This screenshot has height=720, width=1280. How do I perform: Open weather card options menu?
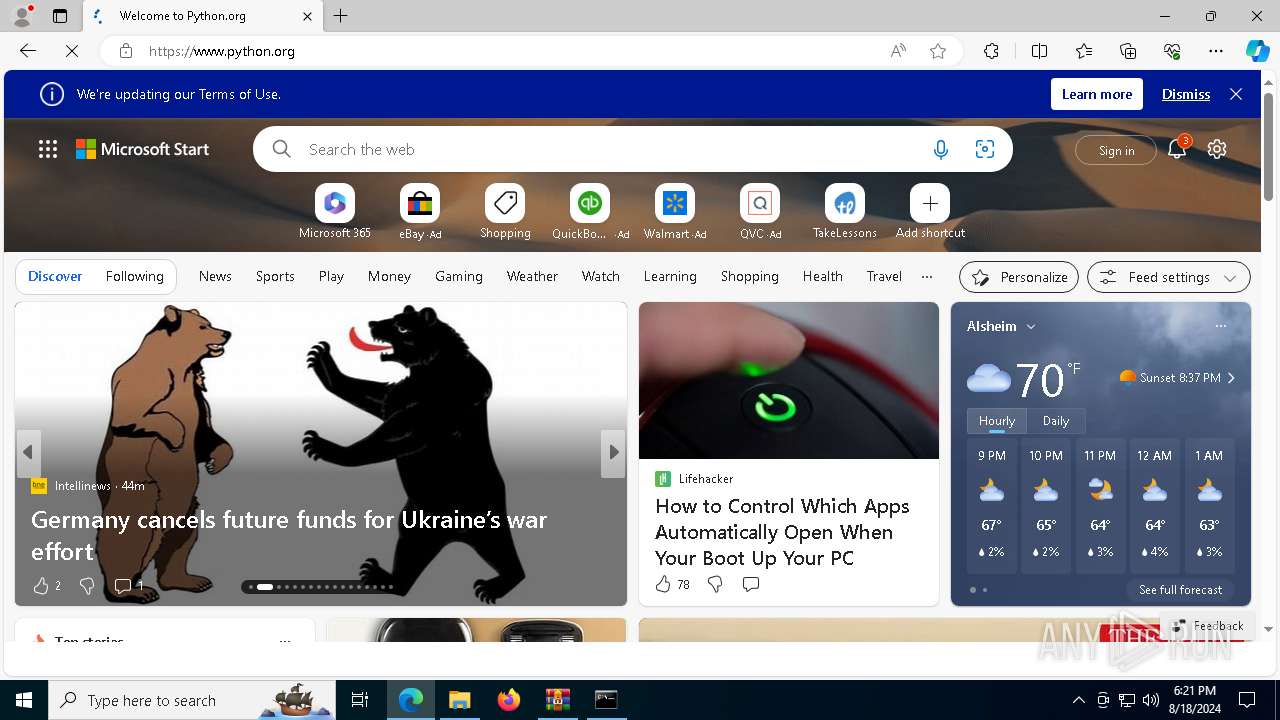pos(1220,326)
